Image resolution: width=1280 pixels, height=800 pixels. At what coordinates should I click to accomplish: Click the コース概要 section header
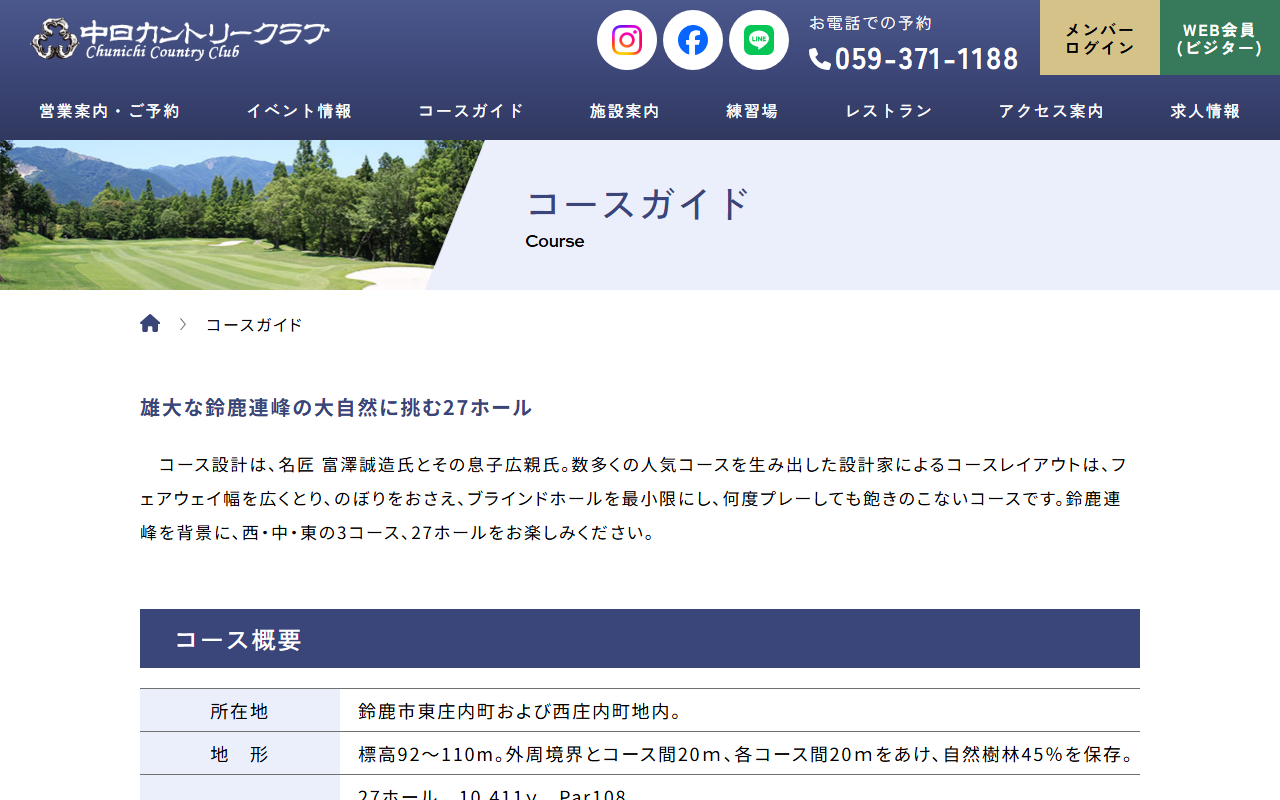(x=640, y=639)
